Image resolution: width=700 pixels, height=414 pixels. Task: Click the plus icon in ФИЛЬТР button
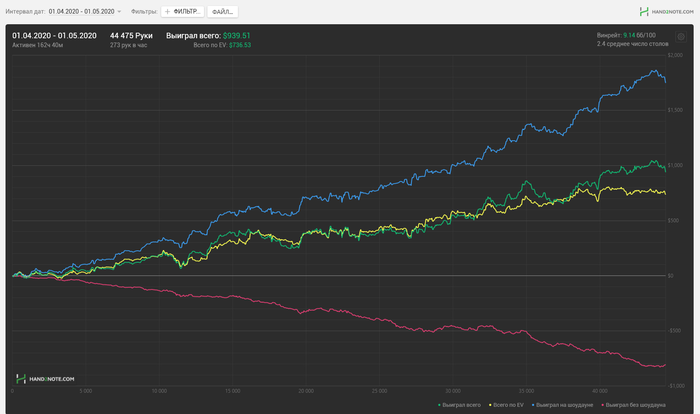click(x=167, y=12)
